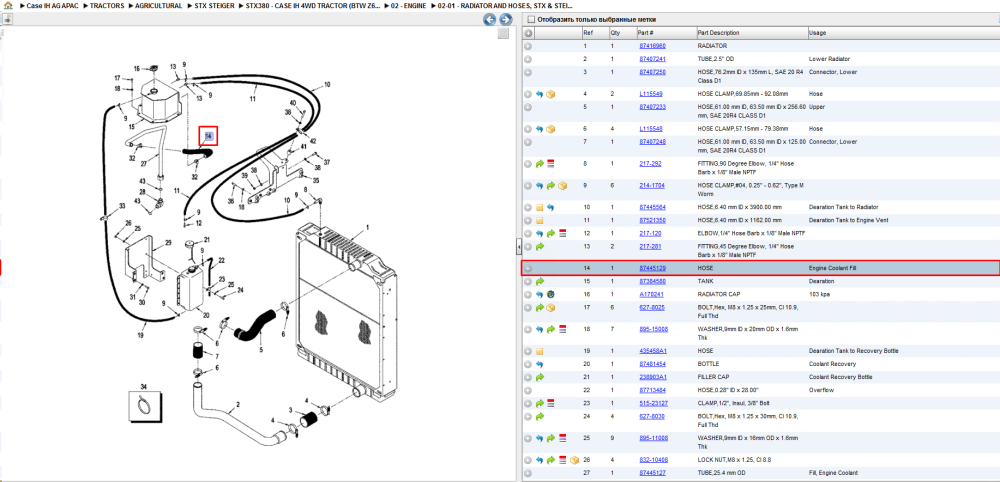Screen dimensions: 1000x482
Task: Click green arrow icon for part 217-281
Action: tap(540, 247)
